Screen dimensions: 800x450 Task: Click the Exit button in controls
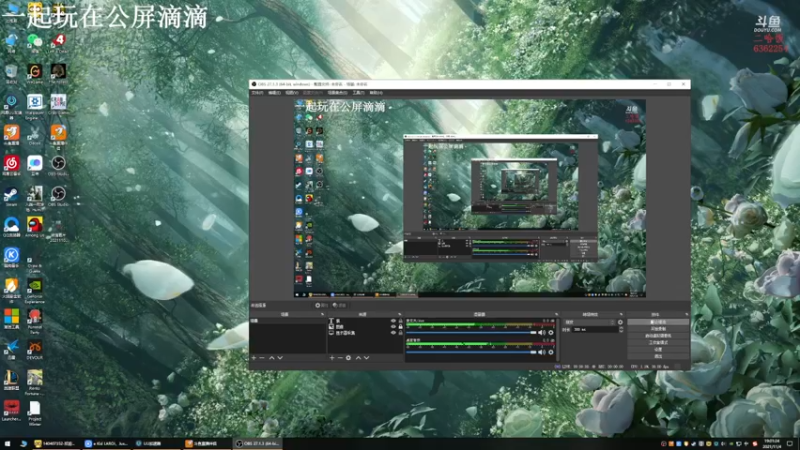tap(658, 356)
